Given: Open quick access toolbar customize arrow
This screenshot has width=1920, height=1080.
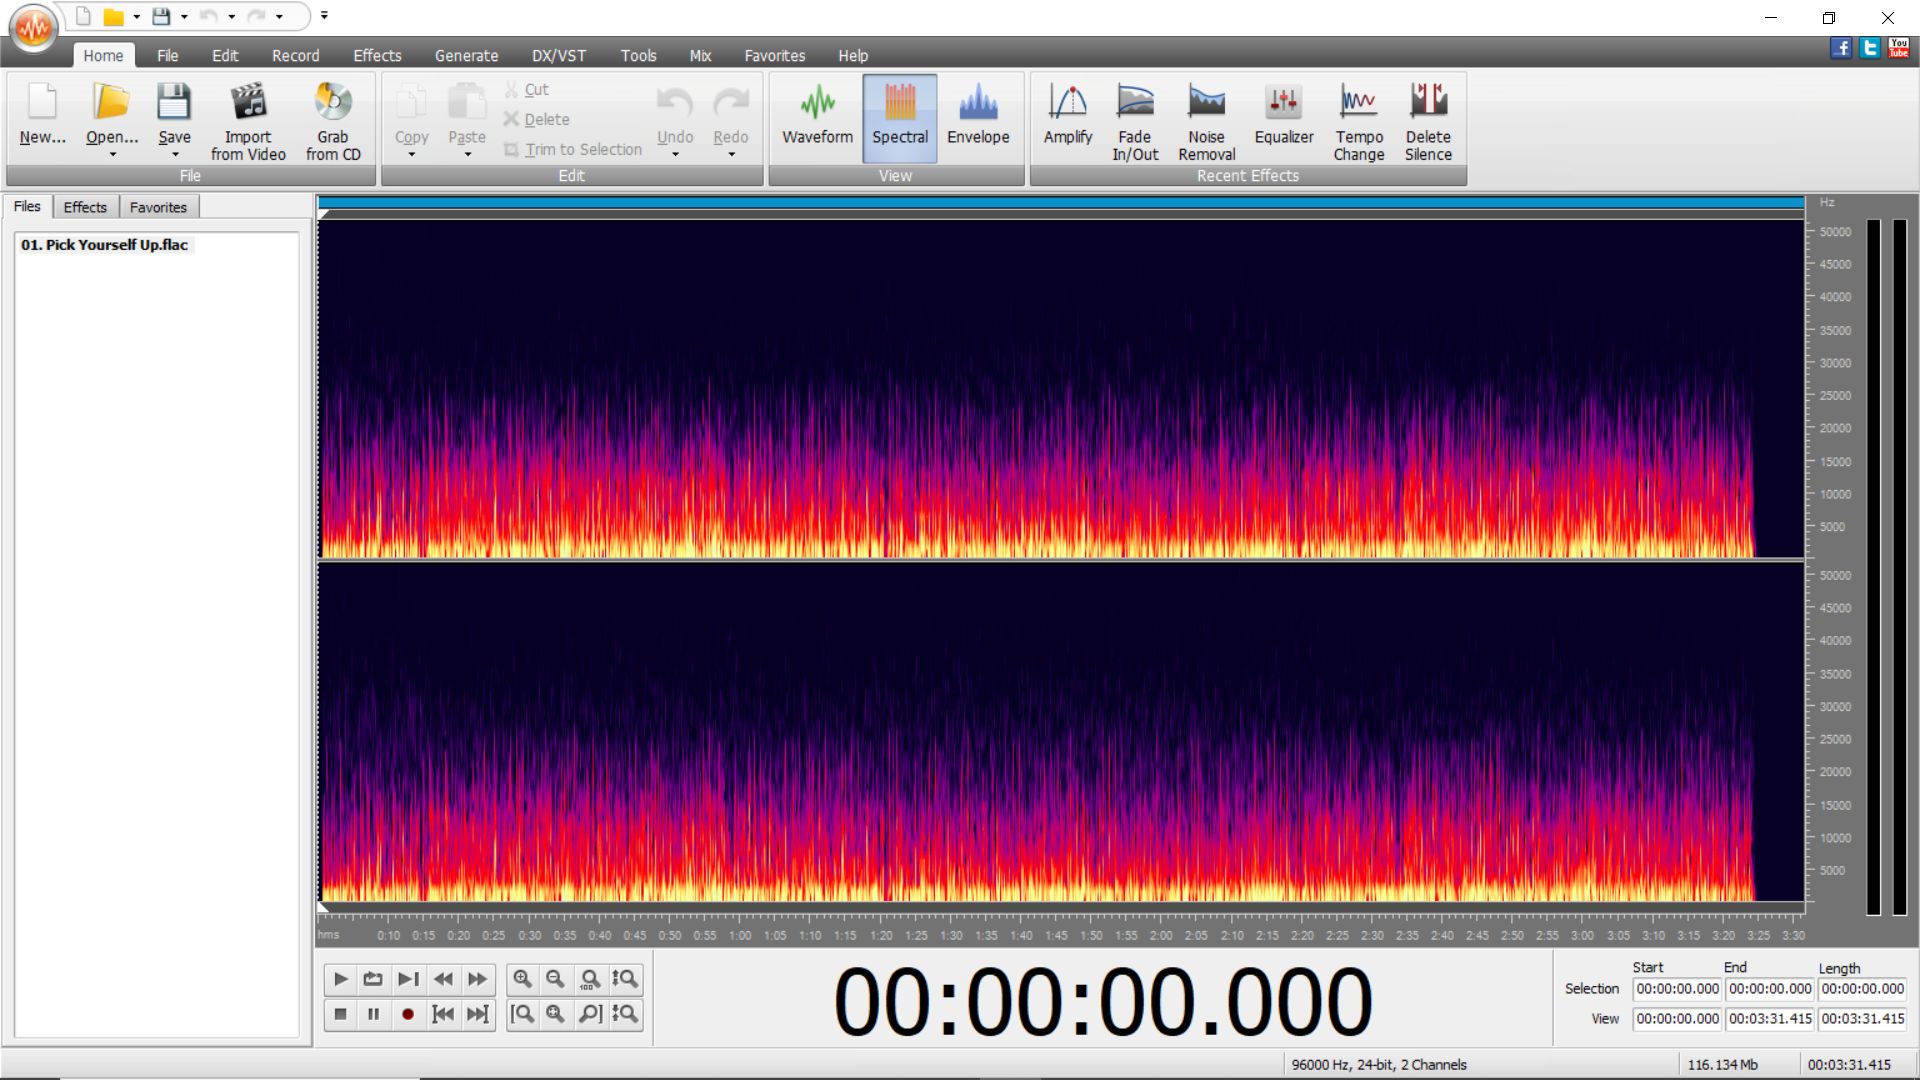Looking at the screenshot, I should click(x=324, y=16).
